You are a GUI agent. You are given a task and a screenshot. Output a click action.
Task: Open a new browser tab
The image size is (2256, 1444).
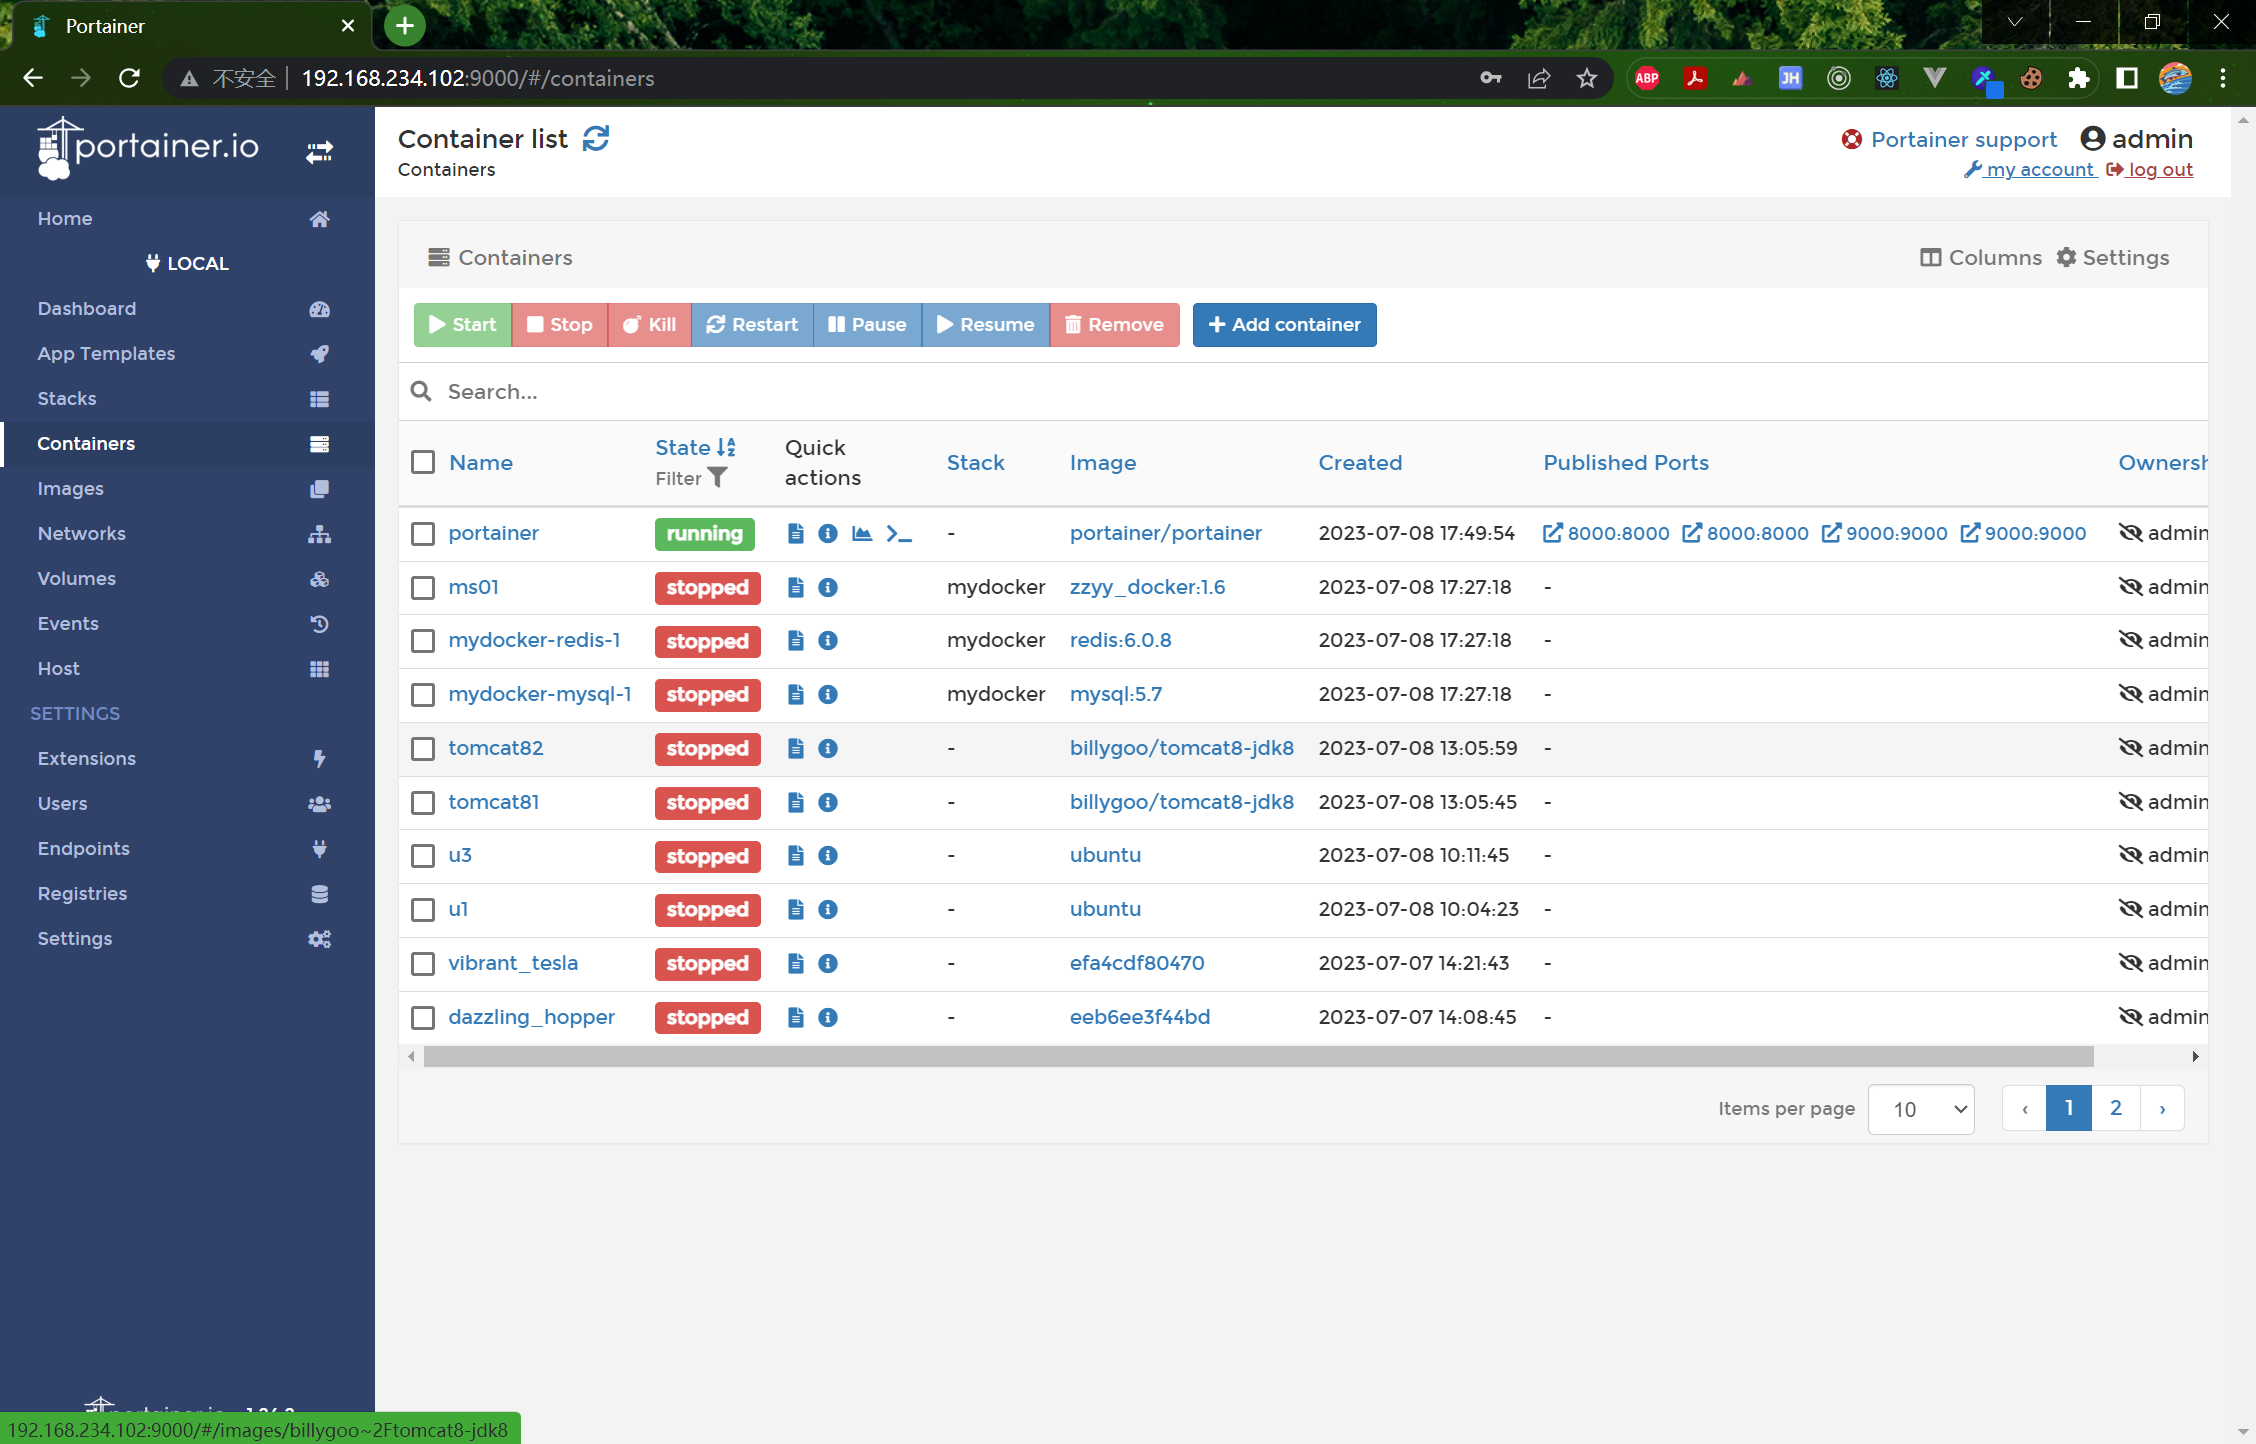[404, 26]
